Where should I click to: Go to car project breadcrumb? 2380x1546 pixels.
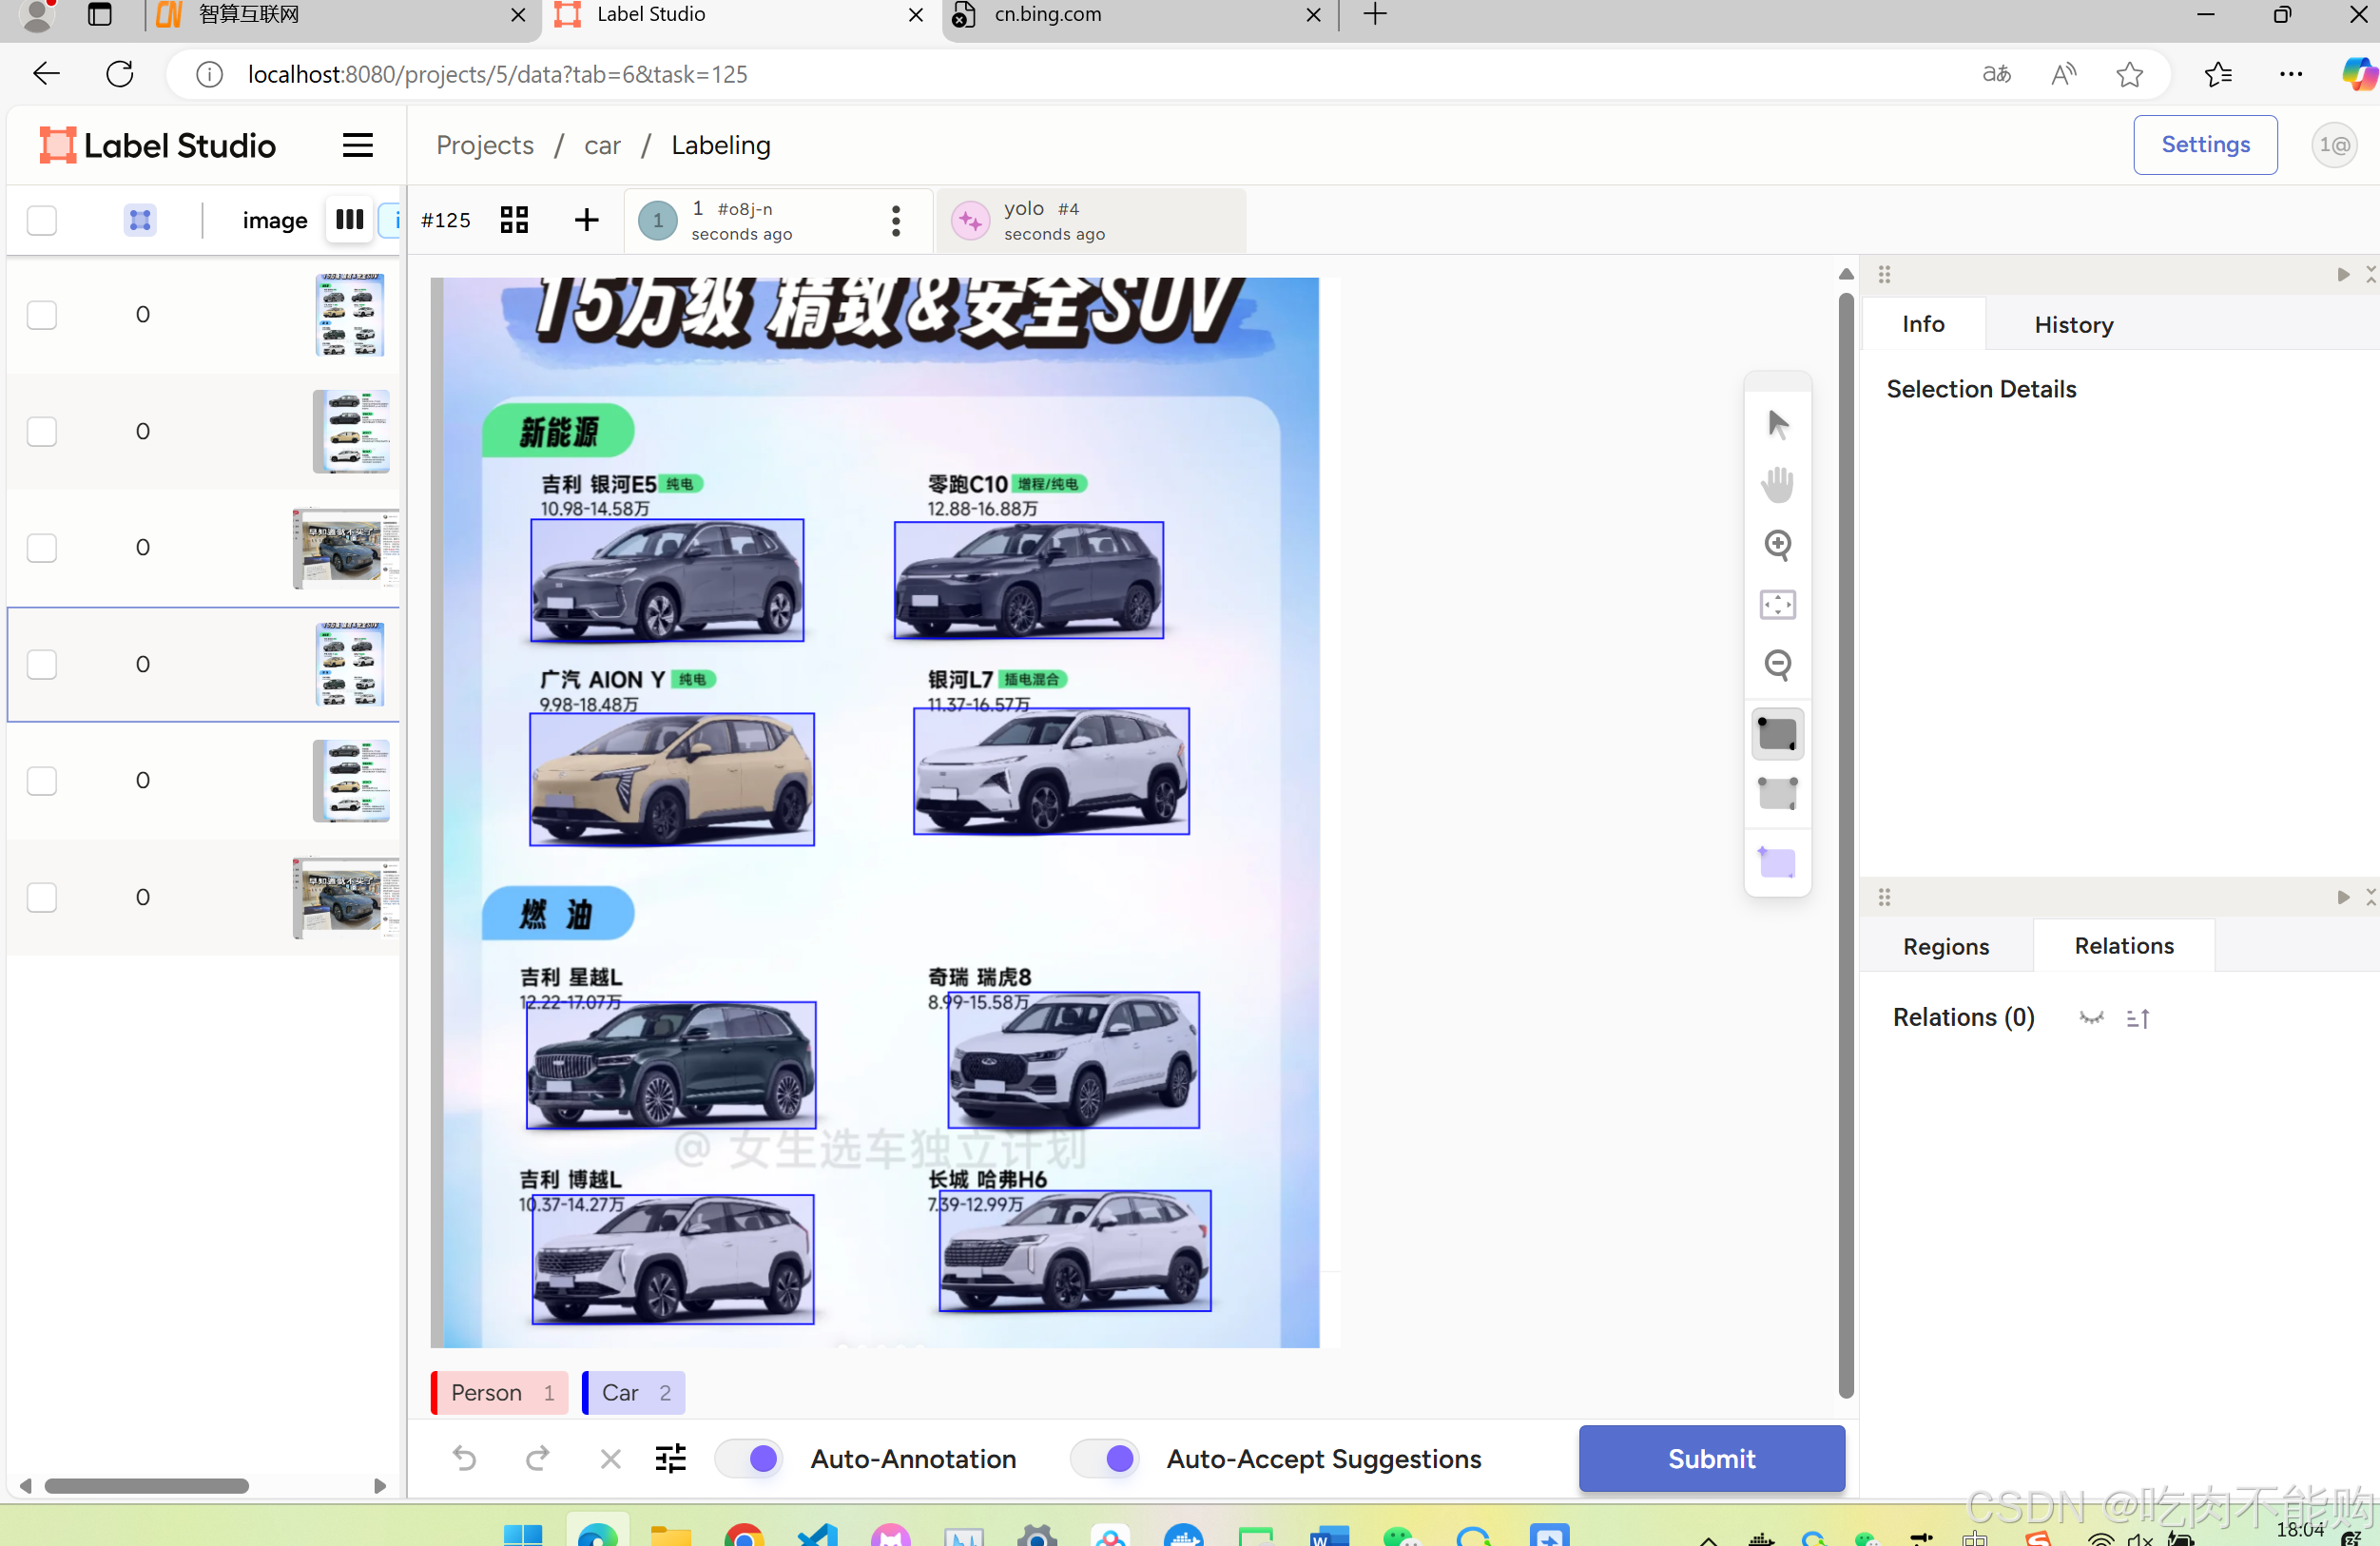(x=602, y=146)
